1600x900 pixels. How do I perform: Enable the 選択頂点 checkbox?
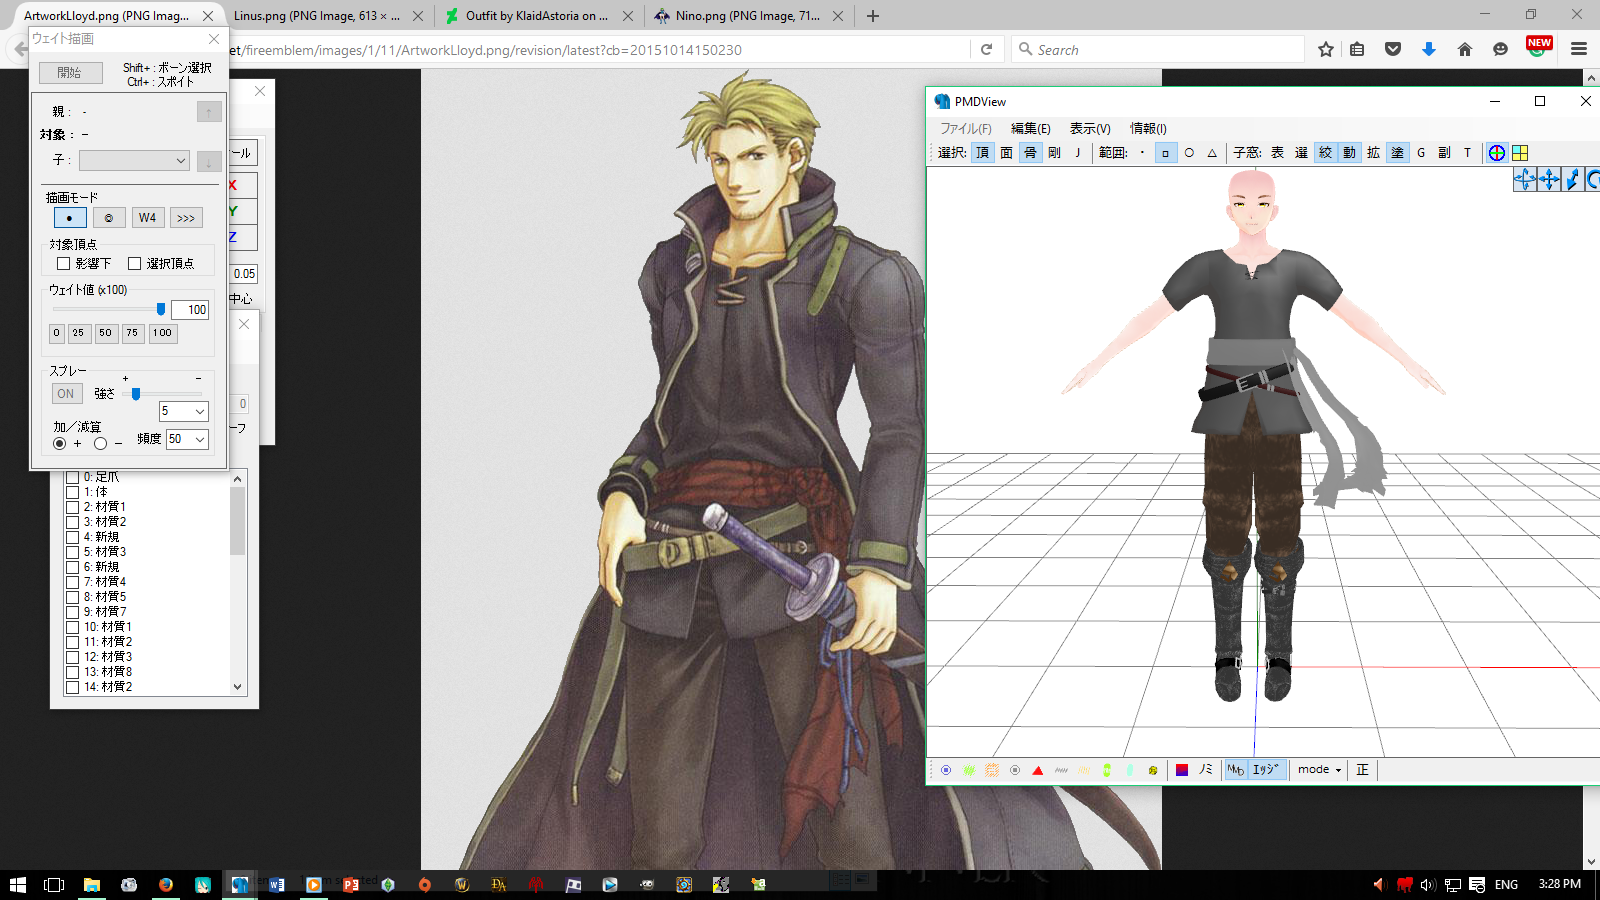135,264
